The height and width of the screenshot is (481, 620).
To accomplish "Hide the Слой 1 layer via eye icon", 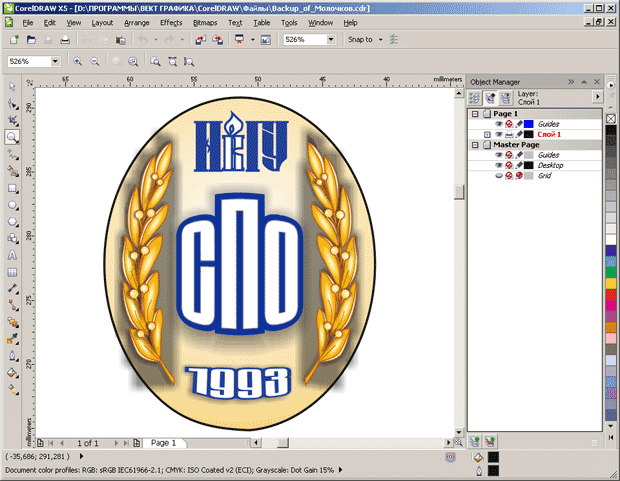I will click(498, 134).
